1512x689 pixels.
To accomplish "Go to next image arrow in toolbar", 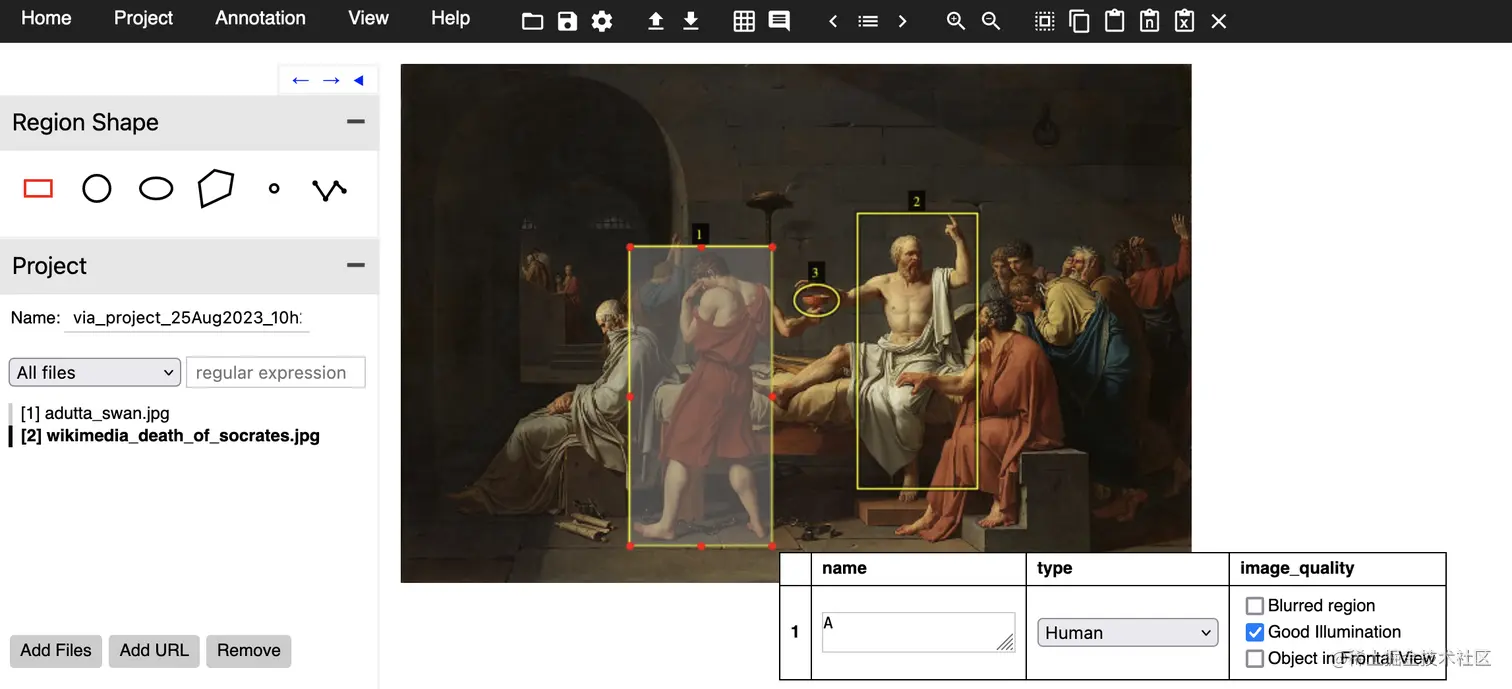I will click(x=902, y=21).
